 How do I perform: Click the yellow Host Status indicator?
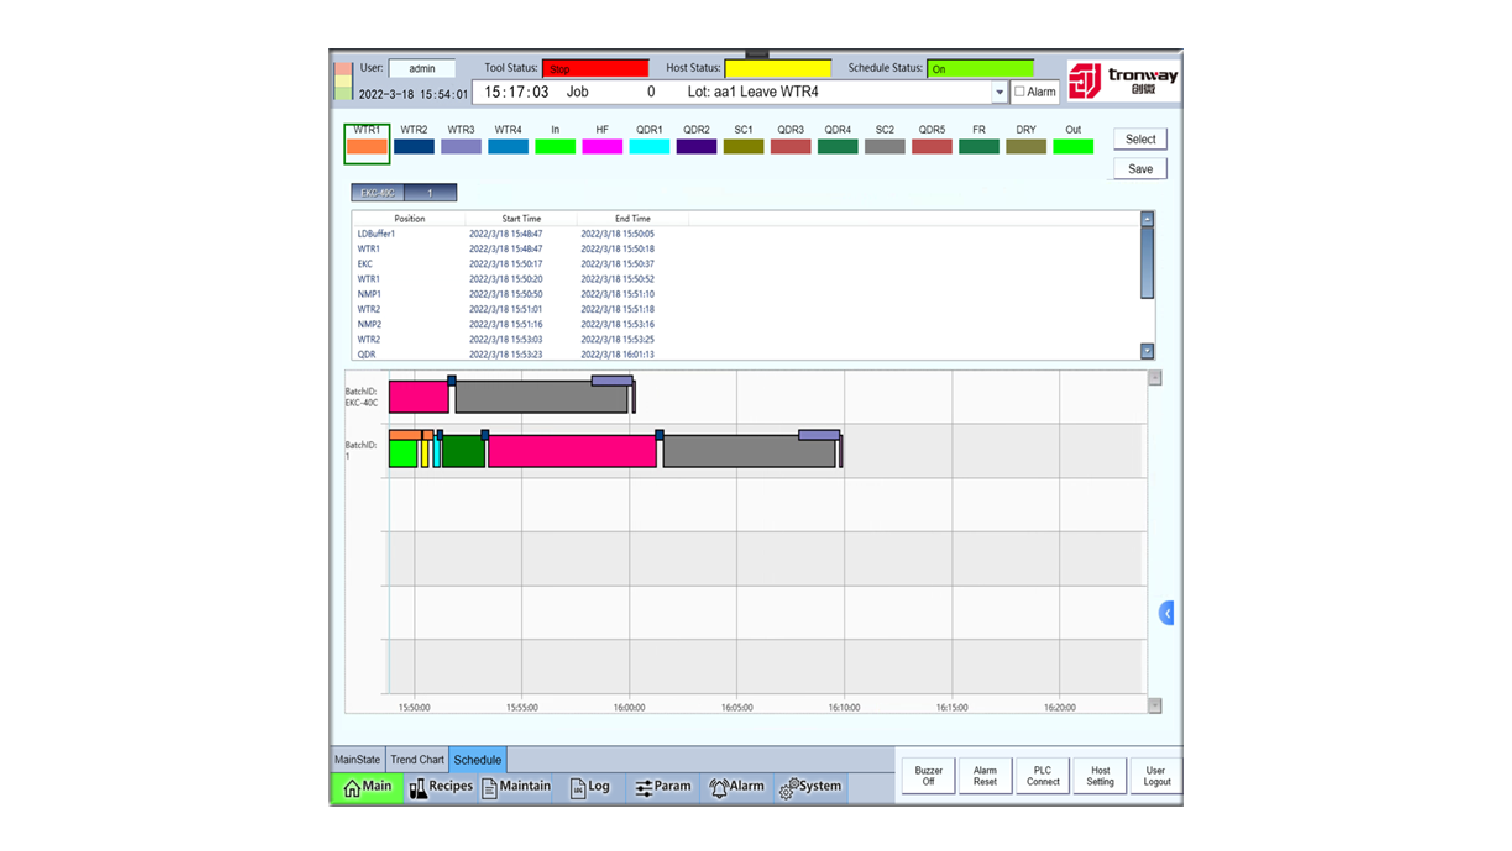[x=777, y=69]
